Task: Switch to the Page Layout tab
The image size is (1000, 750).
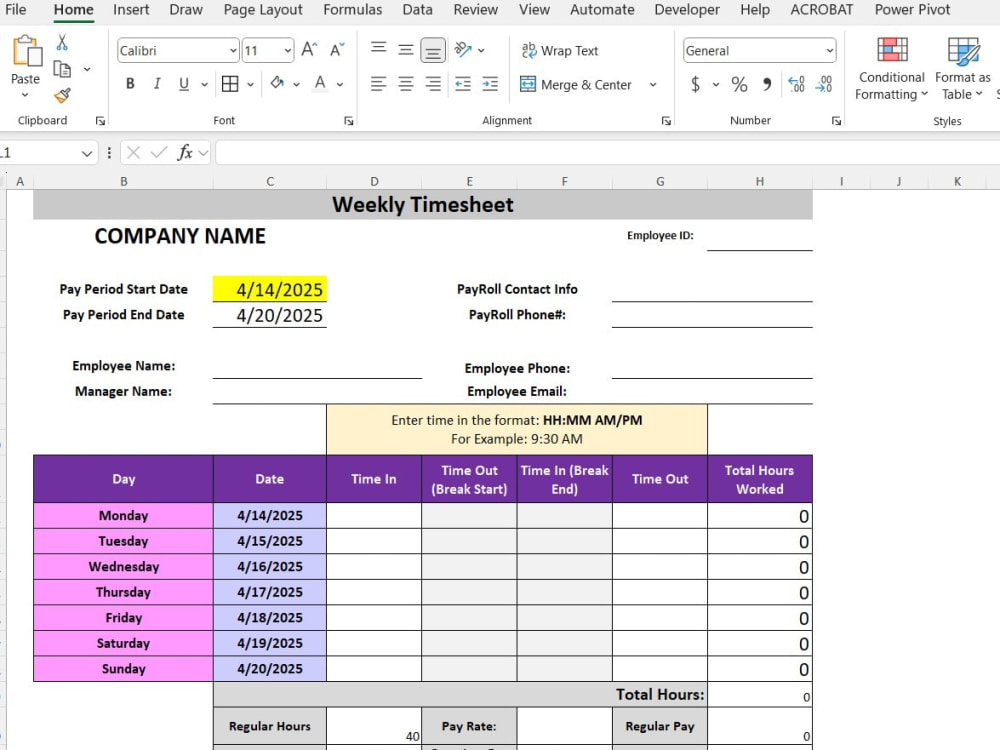Action: [x=263, y=10]
